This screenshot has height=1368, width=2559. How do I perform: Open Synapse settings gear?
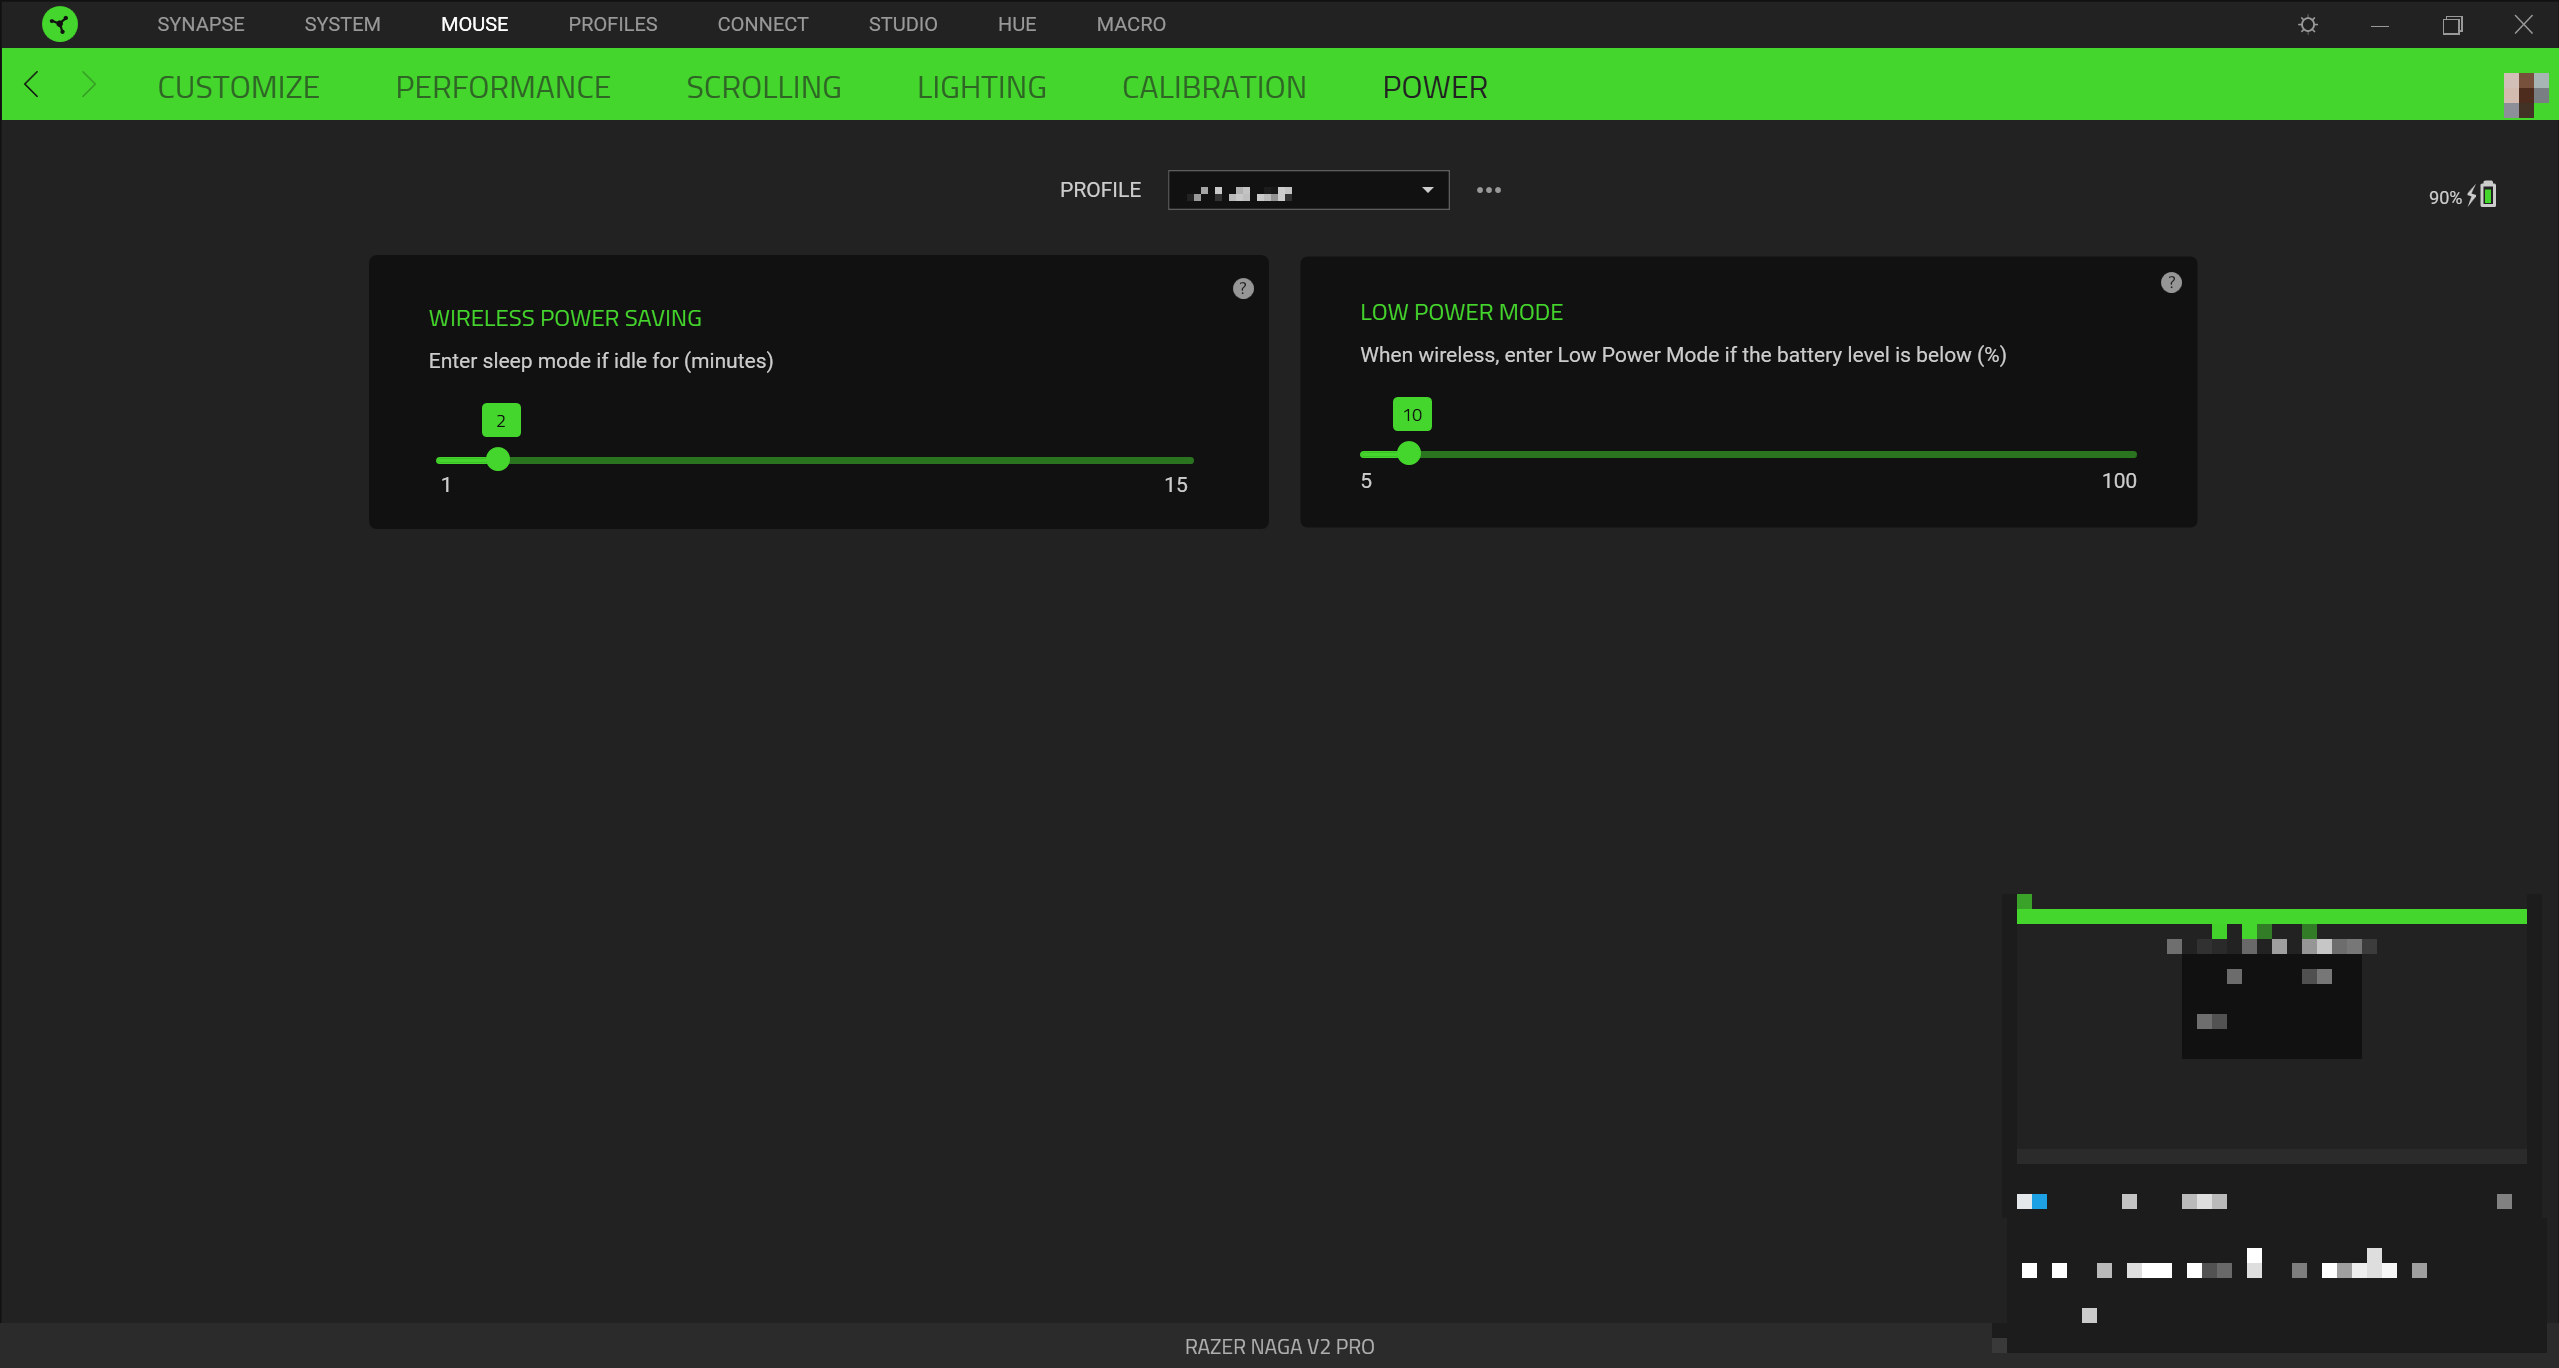click(2308, 23)
